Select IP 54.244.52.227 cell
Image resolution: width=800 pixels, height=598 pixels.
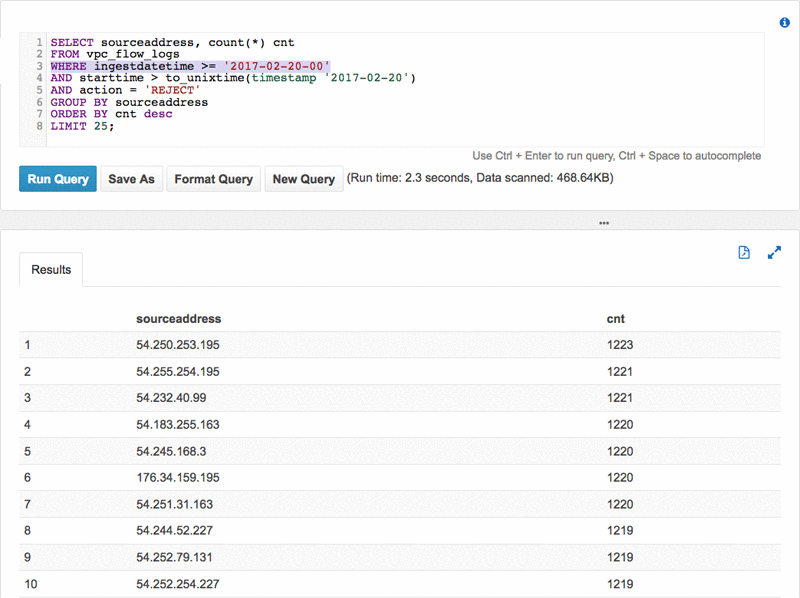[174, 531]
